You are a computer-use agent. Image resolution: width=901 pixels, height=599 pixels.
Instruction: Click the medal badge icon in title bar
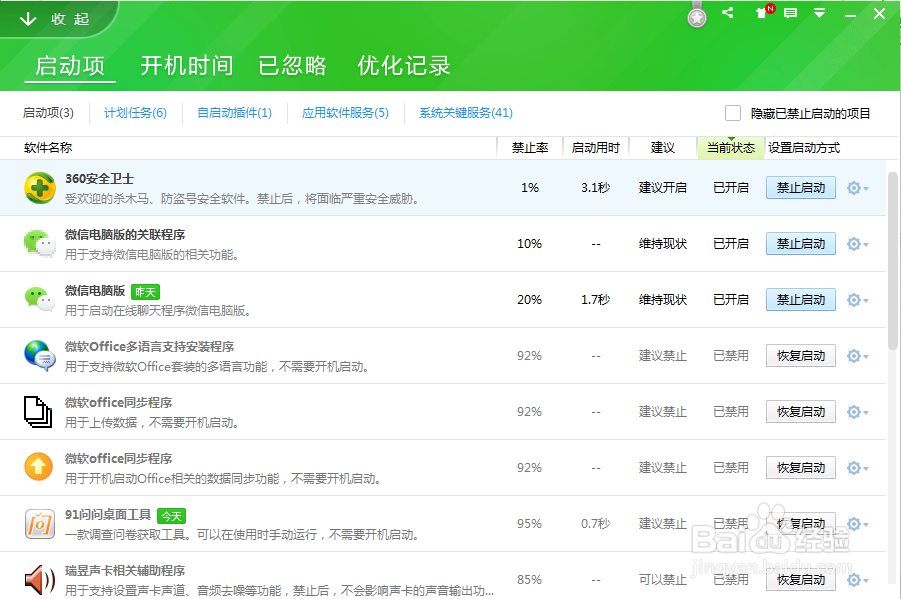click(x=697, y=16)
